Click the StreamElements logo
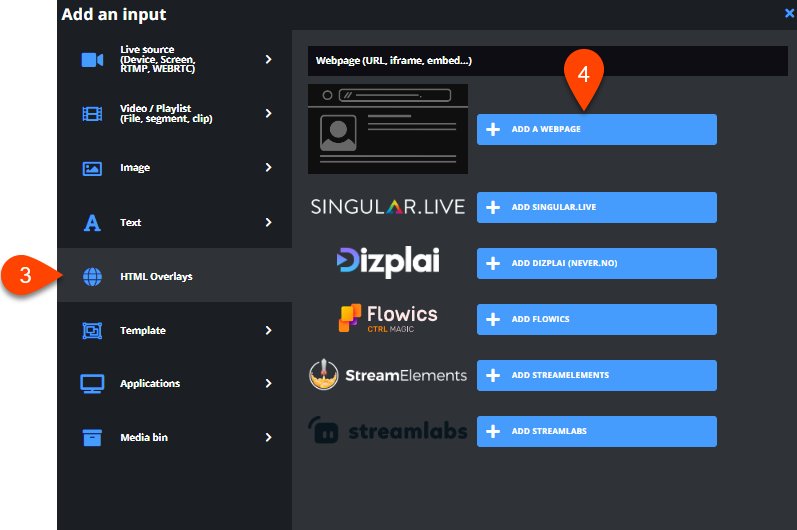Image resolution: width=797 pixels, height=530 pixels. (388, 375)
